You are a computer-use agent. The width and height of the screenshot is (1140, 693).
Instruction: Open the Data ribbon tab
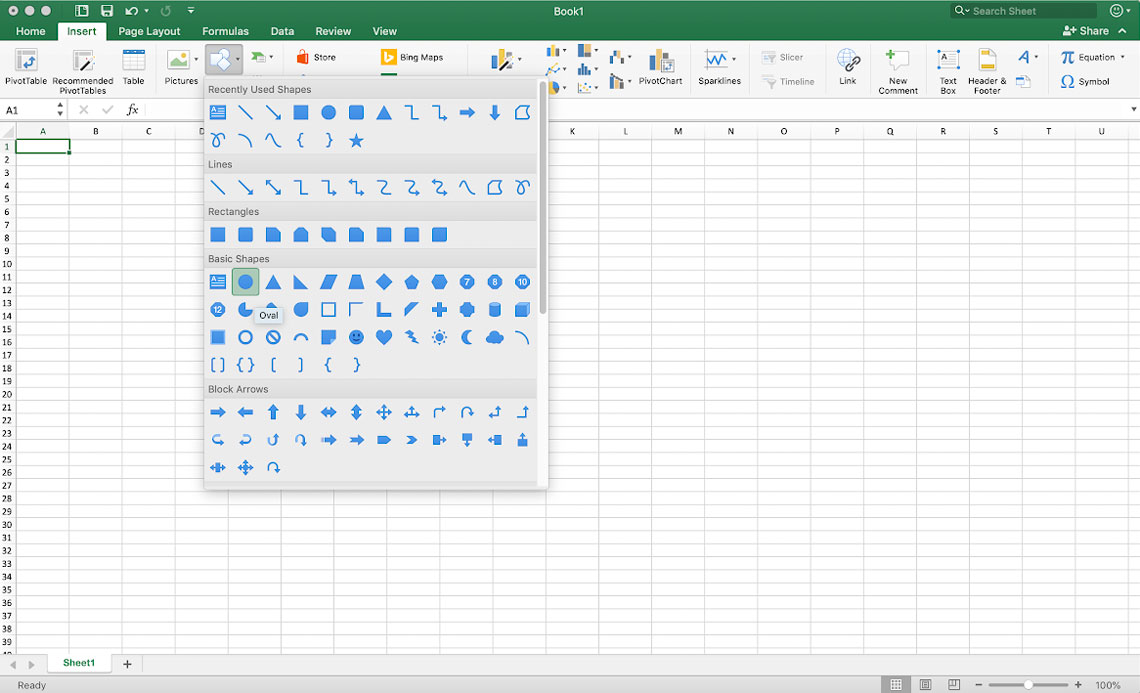click(282, 31)
